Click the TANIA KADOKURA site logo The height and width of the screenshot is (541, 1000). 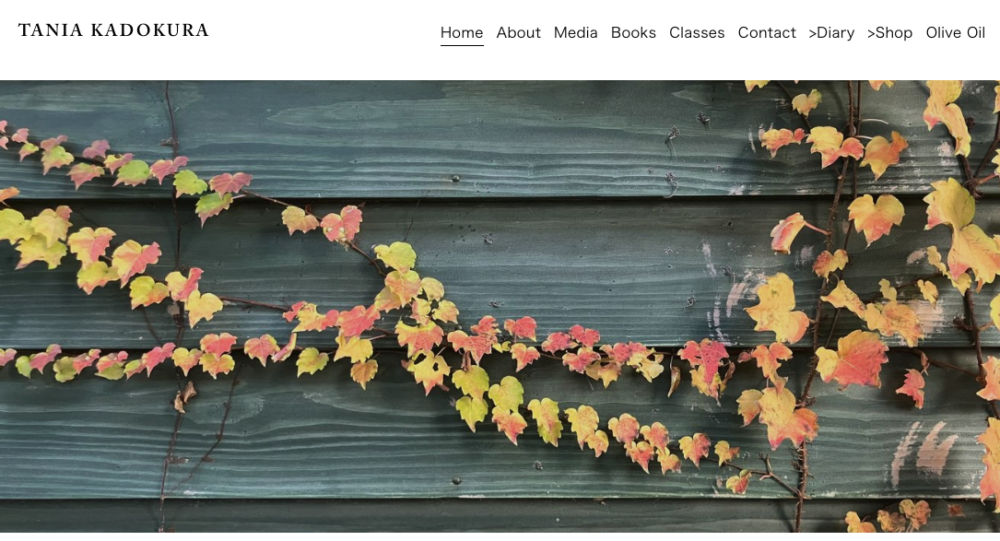pyautogui.click(x=114, y=30)
